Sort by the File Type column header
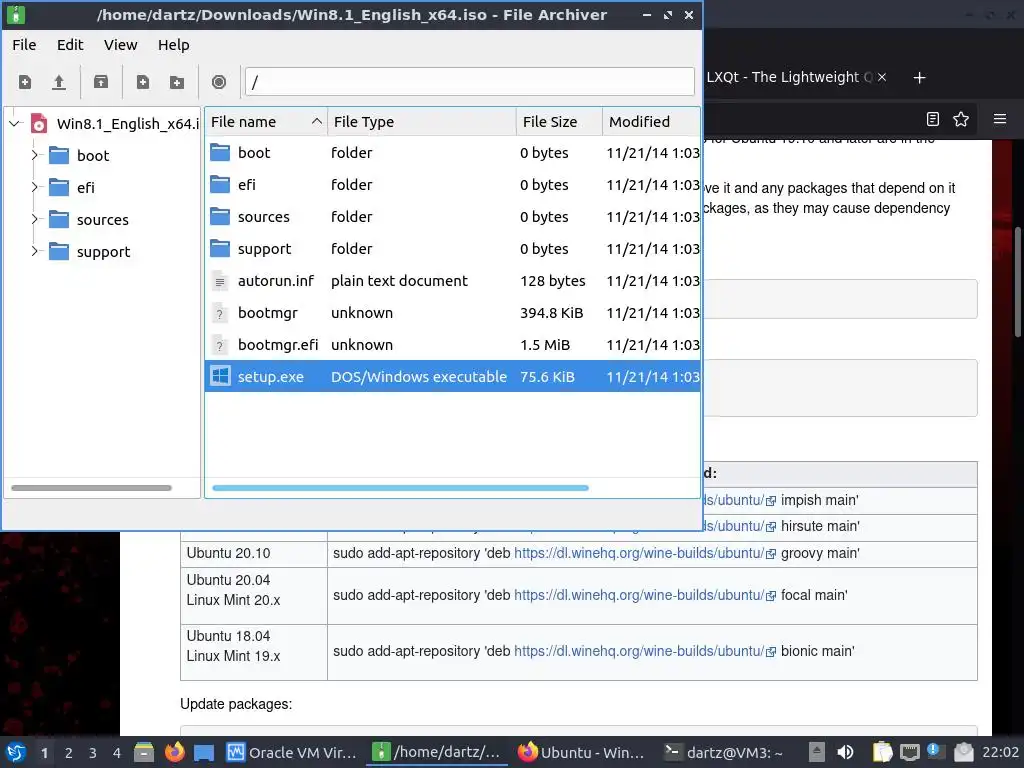Image resolution: width=1024 pixels, height=768 pixels. (x=421, y=121)
